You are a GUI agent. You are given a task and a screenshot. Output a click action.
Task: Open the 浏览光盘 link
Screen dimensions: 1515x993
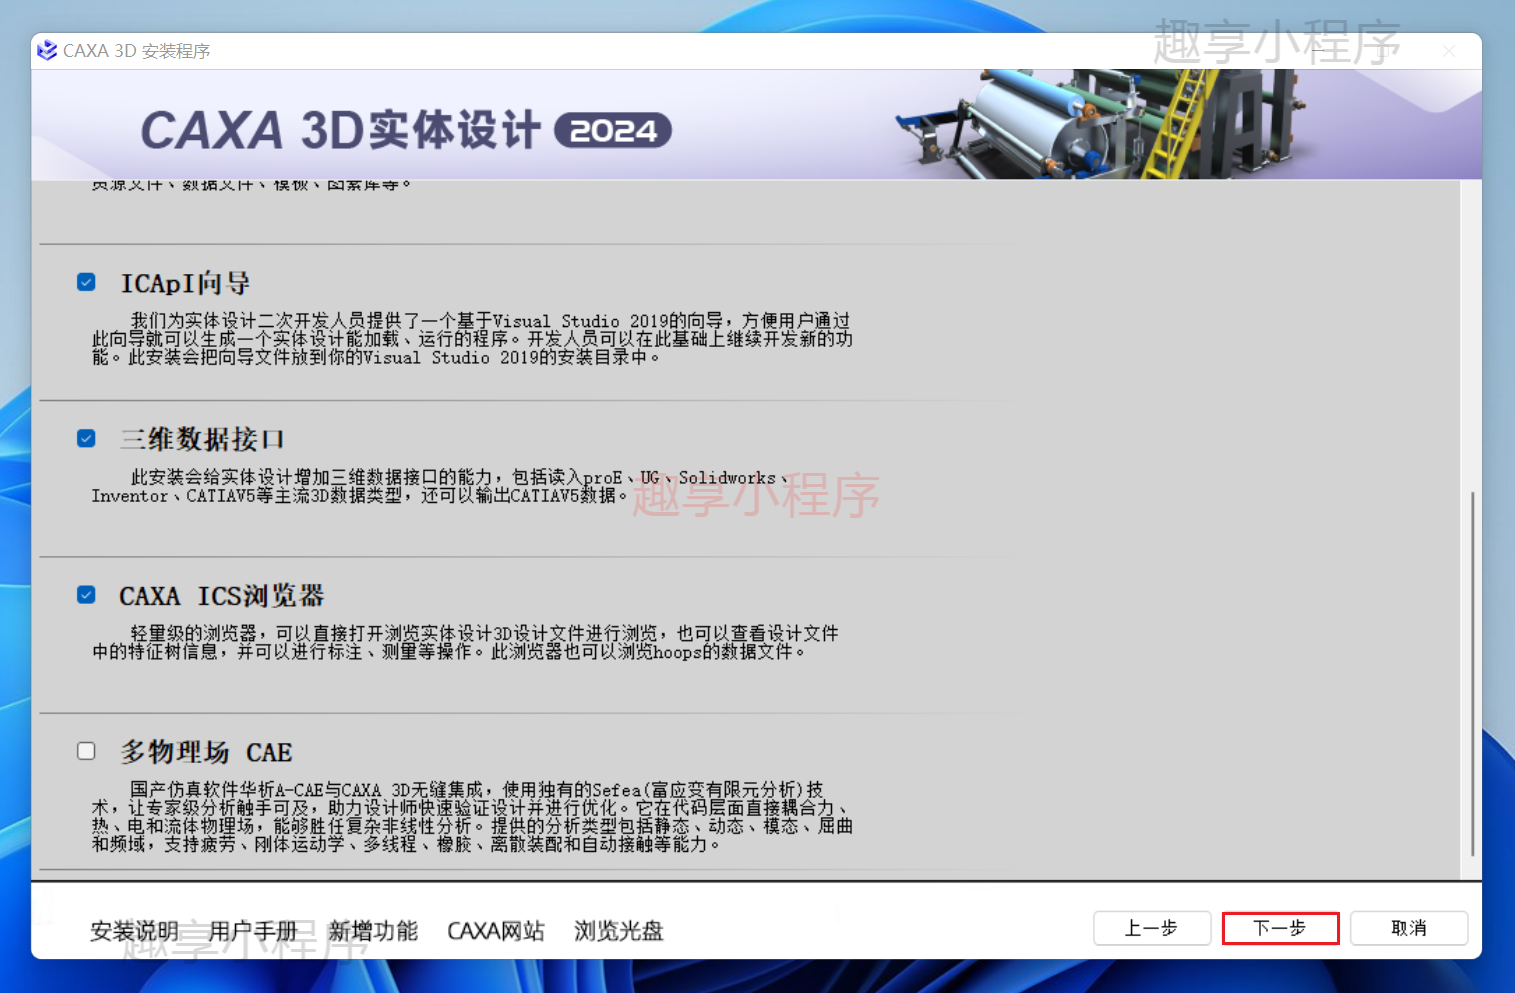click(619, 931)
